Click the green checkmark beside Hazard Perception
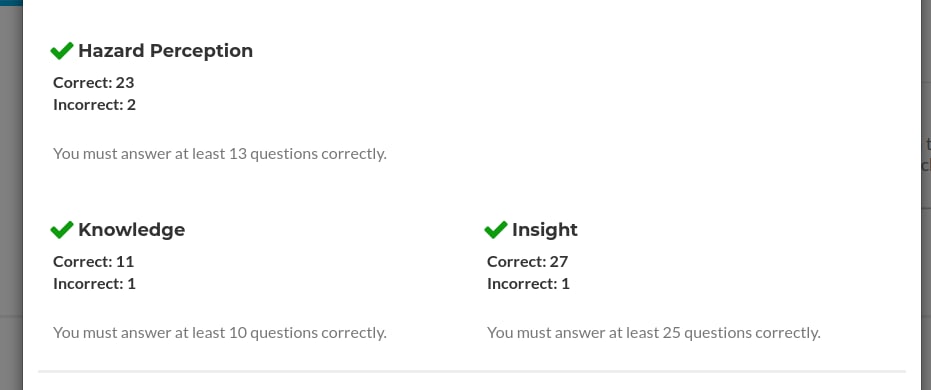The height and width of the screenshot is (390, 931). (x=62, y=51)
